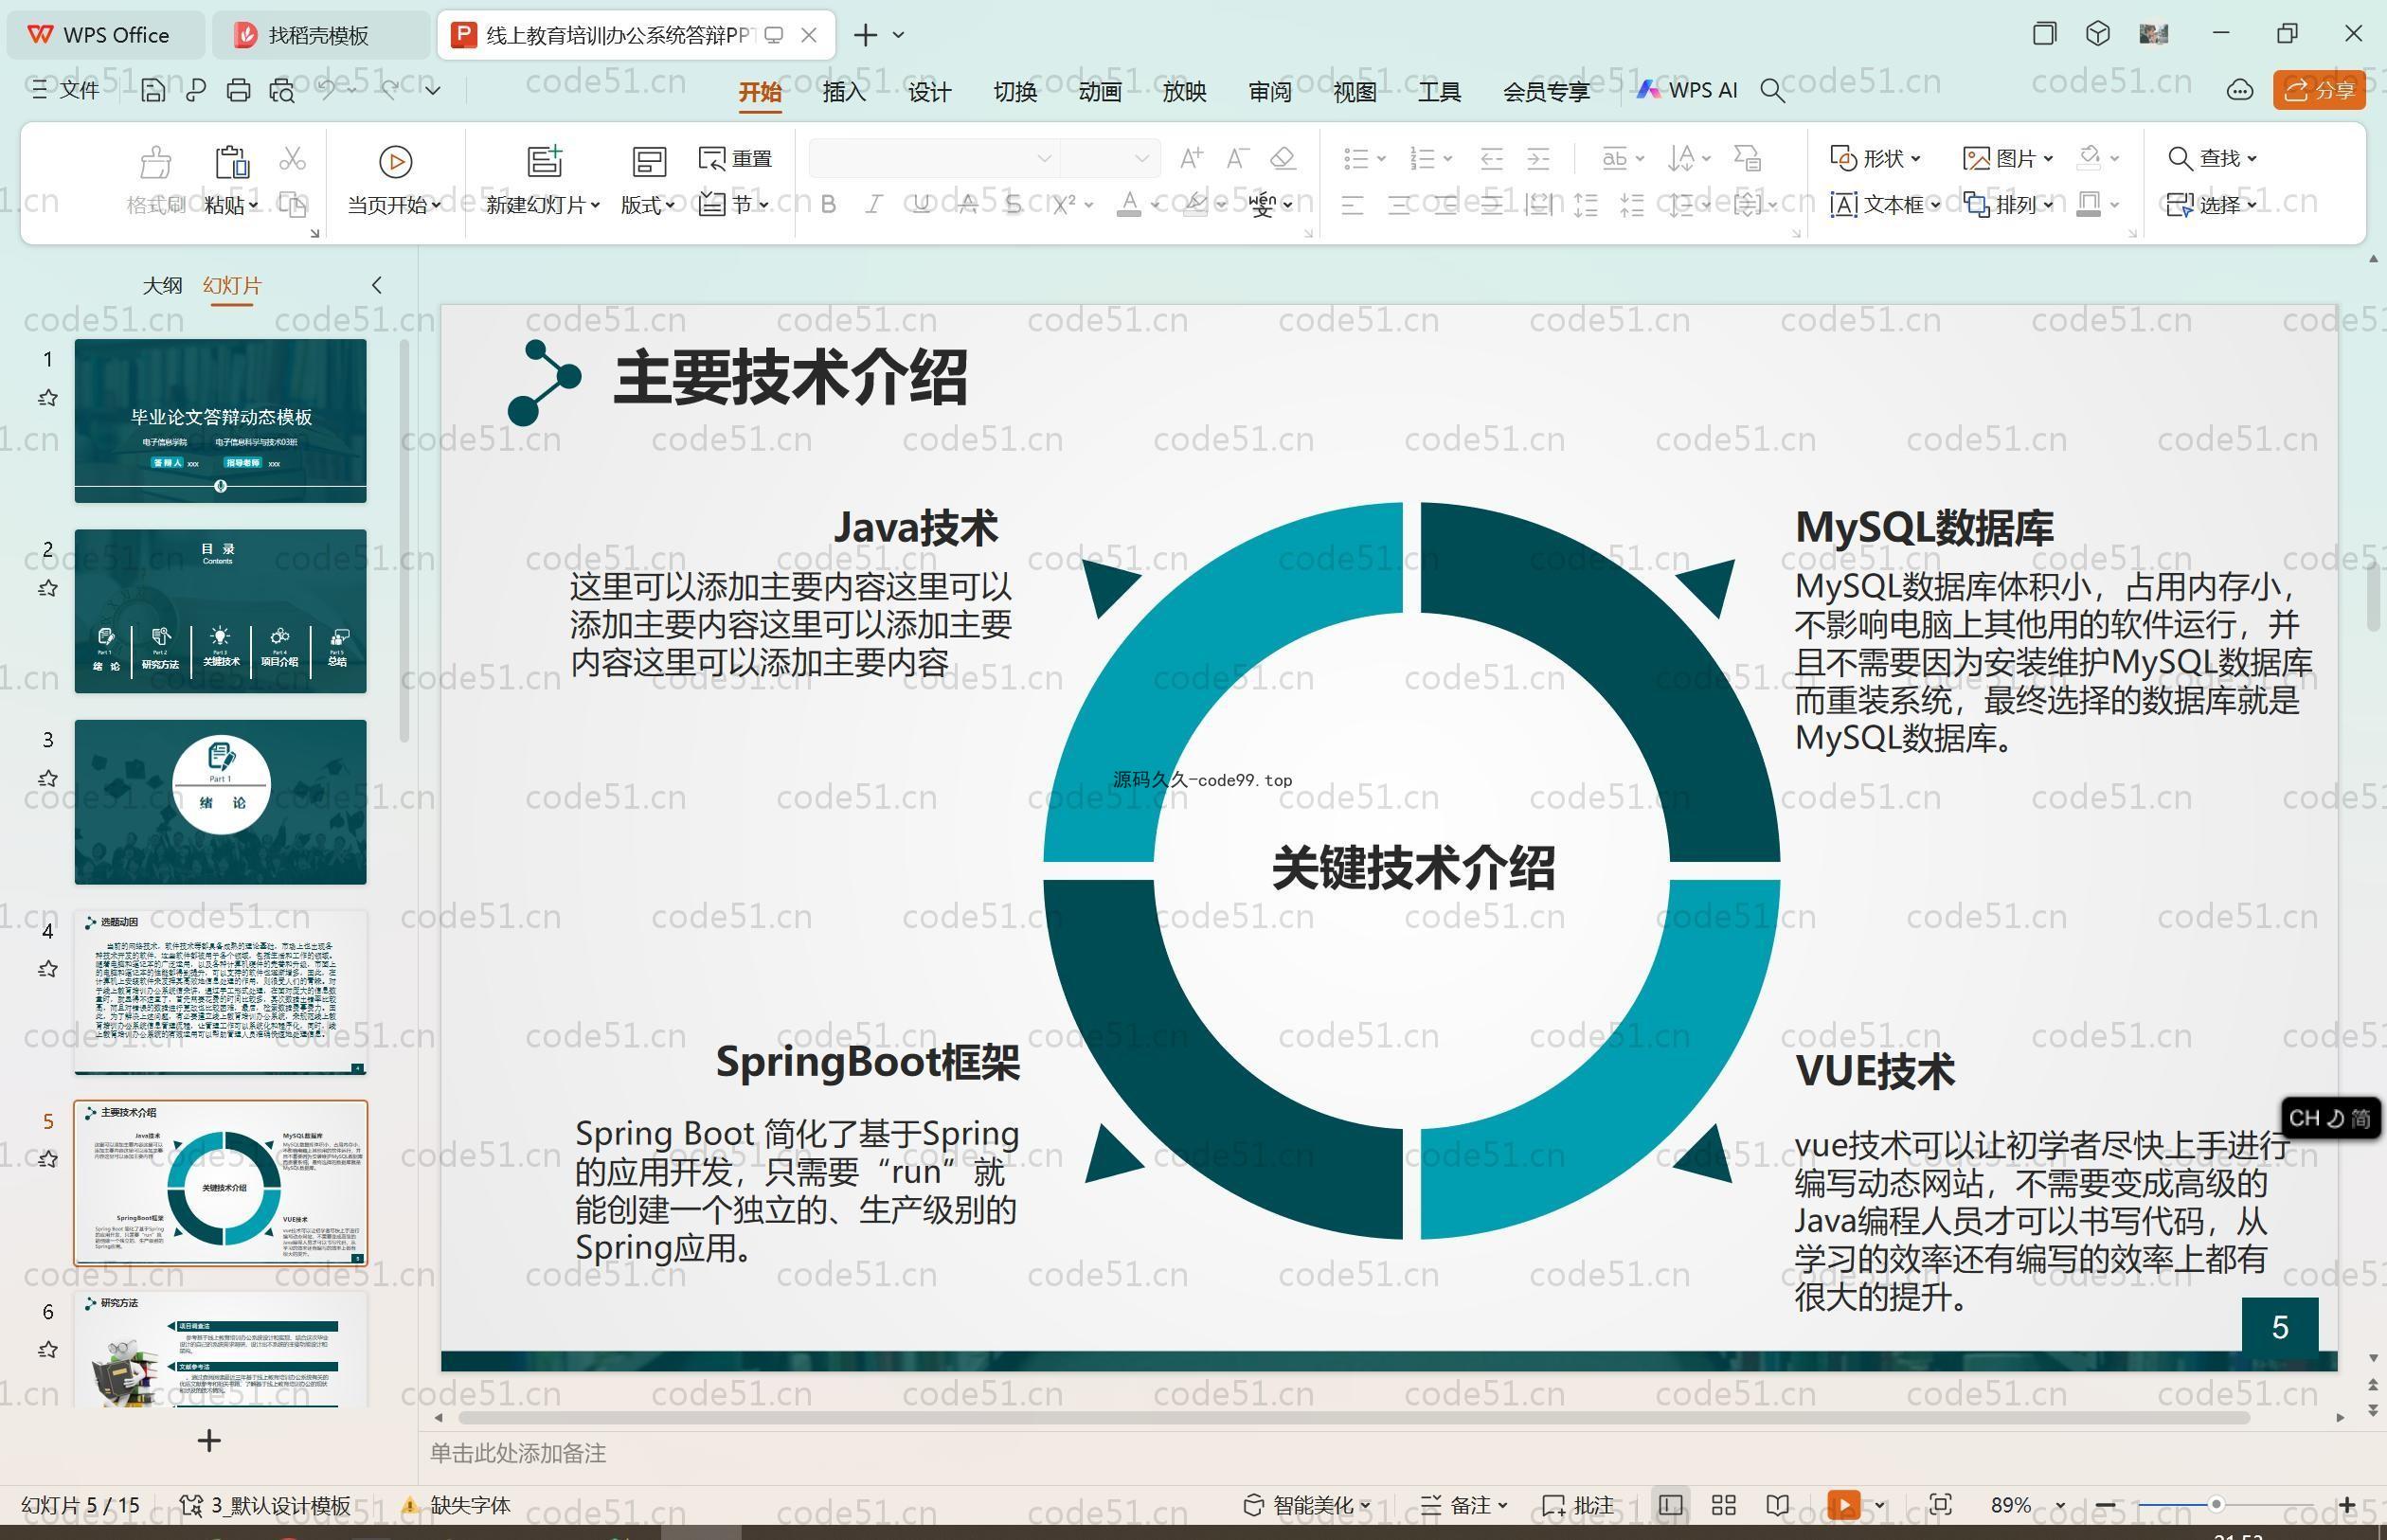Screen dimensions: 2387x1540
Task: Toggle text shadow formatting
Action: coord(1013,205)
